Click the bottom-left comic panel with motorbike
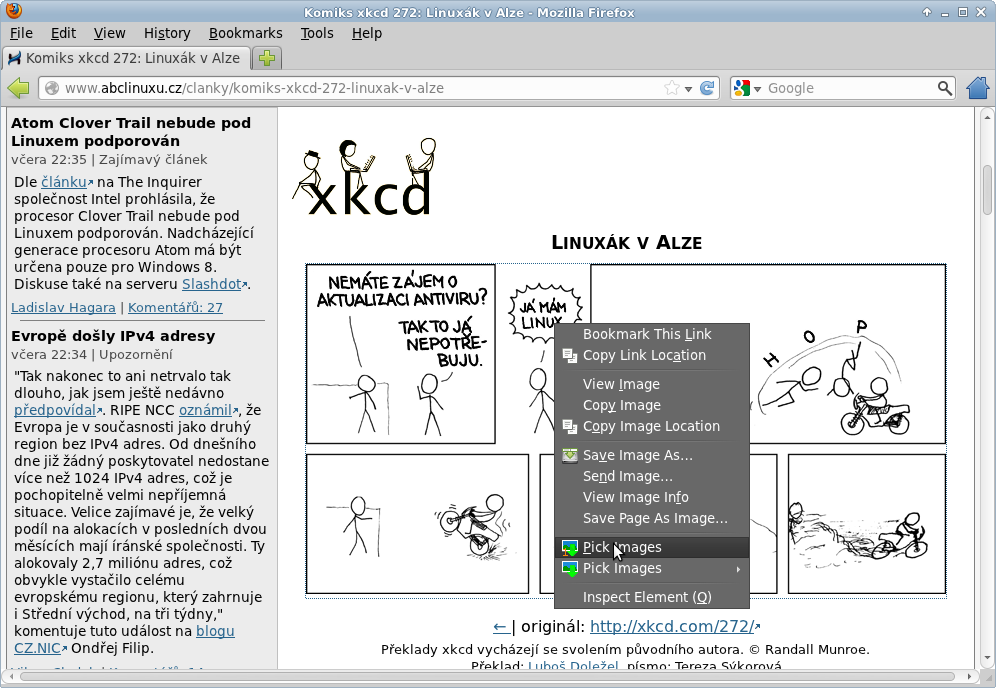The width and height of the screenshot is (996, 688). tap(417, 524)
